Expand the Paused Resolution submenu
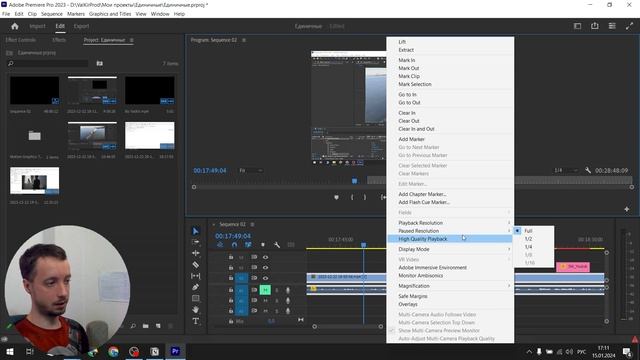The width and height of the screenshot is (640, 360). [450, 231]
